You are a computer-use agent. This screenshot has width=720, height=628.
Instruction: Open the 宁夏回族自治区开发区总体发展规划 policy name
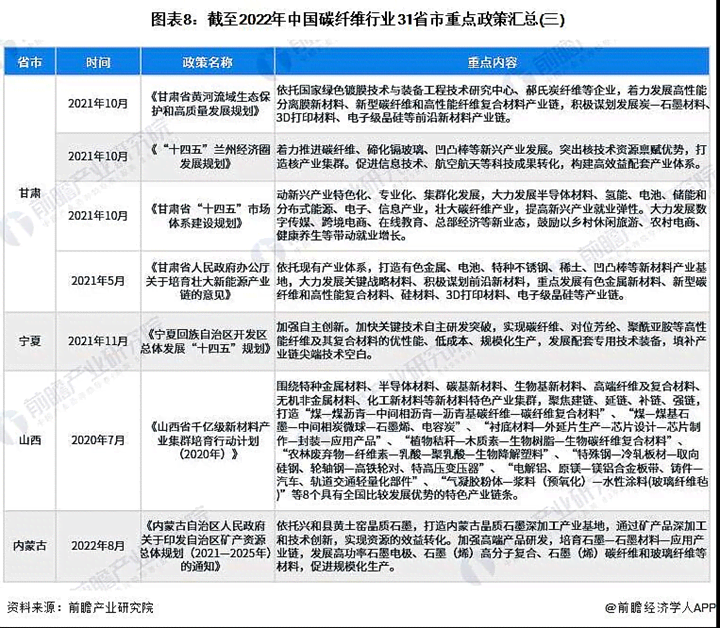coord(207,340)
